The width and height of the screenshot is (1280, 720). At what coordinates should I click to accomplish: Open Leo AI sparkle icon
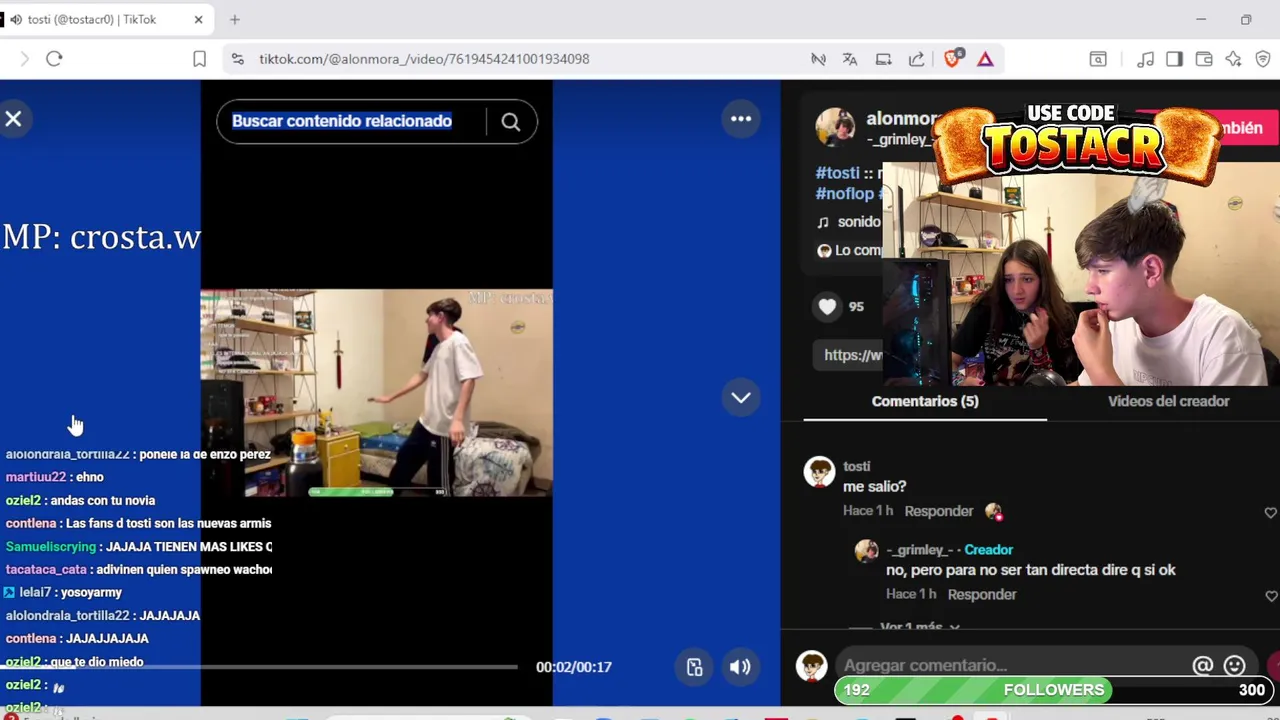coord(1233,59)
